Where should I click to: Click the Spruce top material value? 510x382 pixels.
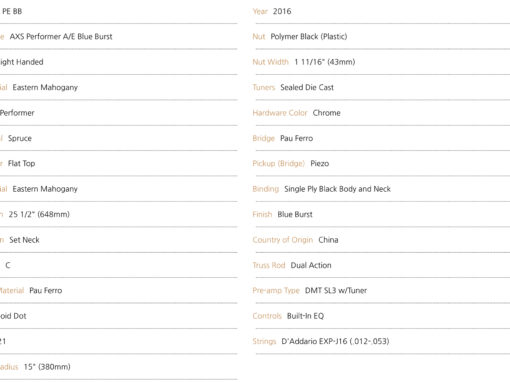pyautogui.click(x=20, y=138)
